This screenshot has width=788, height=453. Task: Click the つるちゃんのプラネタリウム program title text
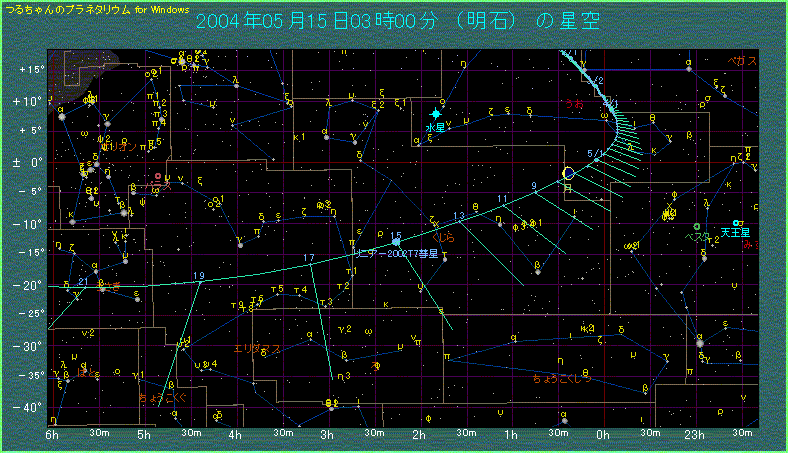pyautogui.click(x=67, y=7)
